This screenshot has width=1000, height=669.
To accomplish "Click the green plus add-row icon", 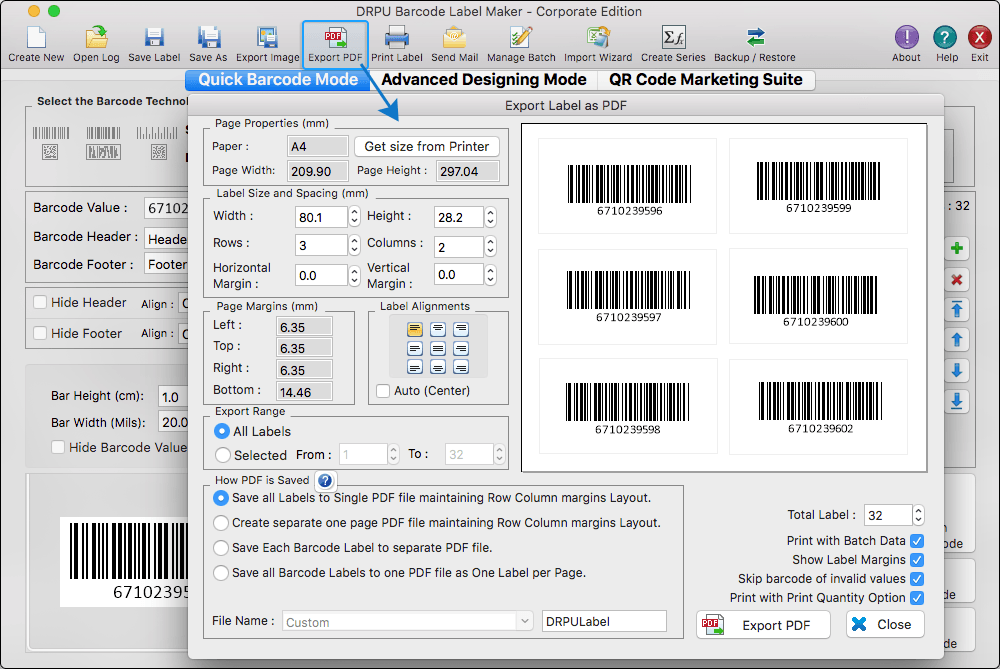I will tap(957, 248).
